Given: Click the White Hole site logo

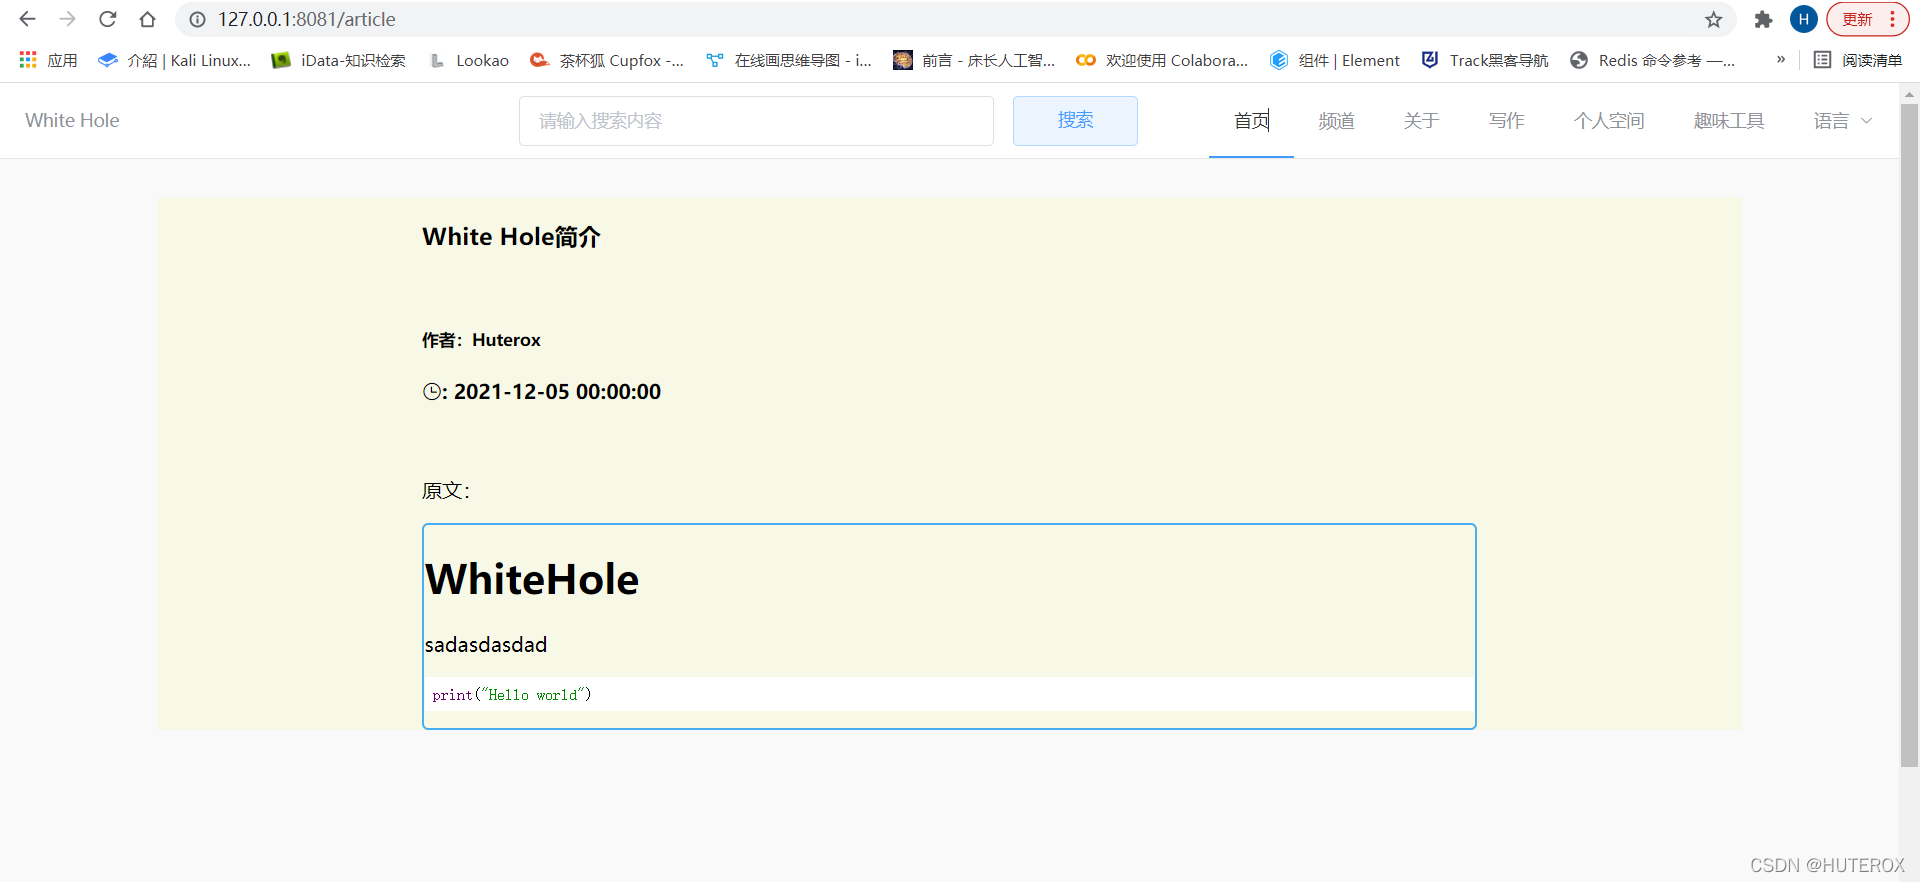Looking at the screenshot, I should 72,120.
